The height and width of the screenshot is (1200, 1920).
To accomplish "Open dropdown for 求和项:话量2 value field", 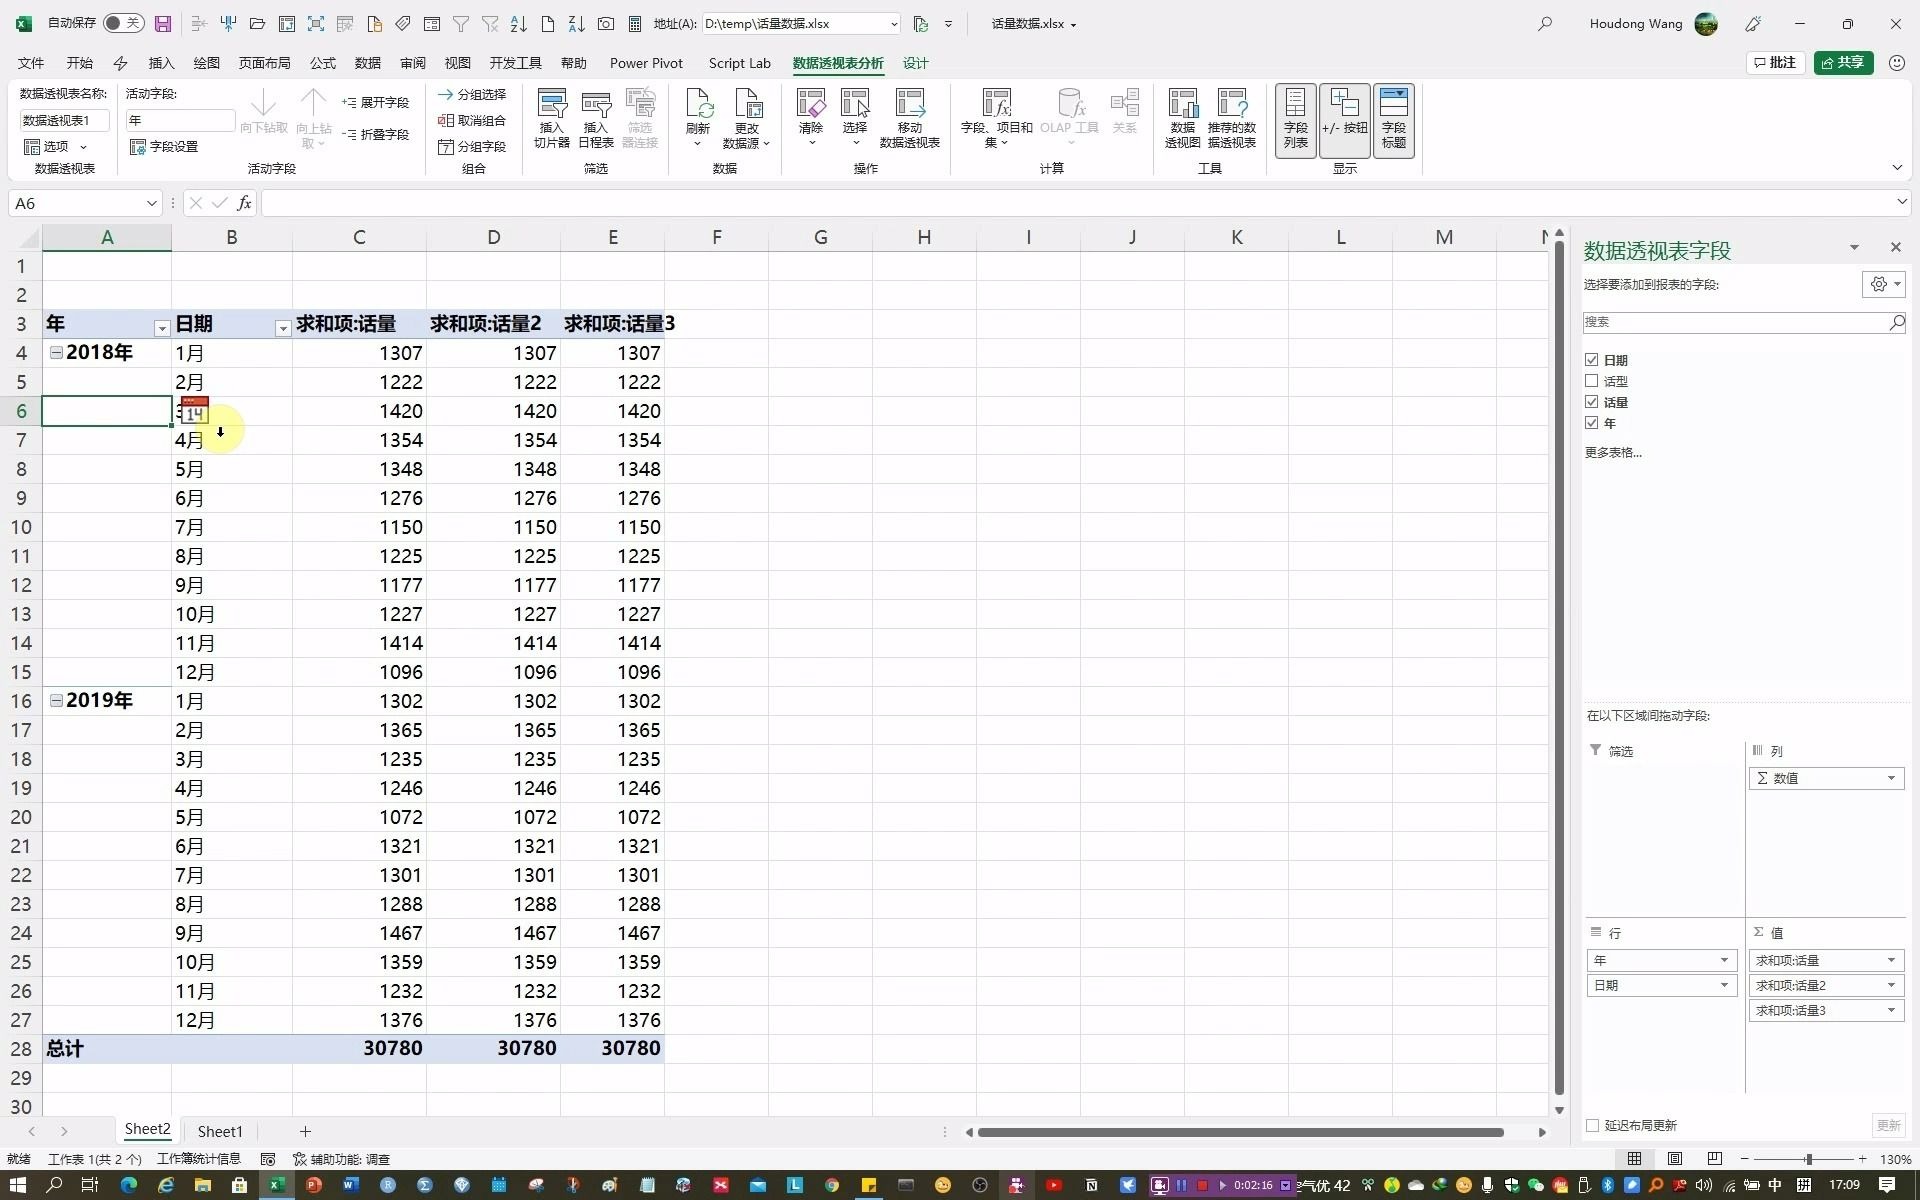I will coord(1891,986).
